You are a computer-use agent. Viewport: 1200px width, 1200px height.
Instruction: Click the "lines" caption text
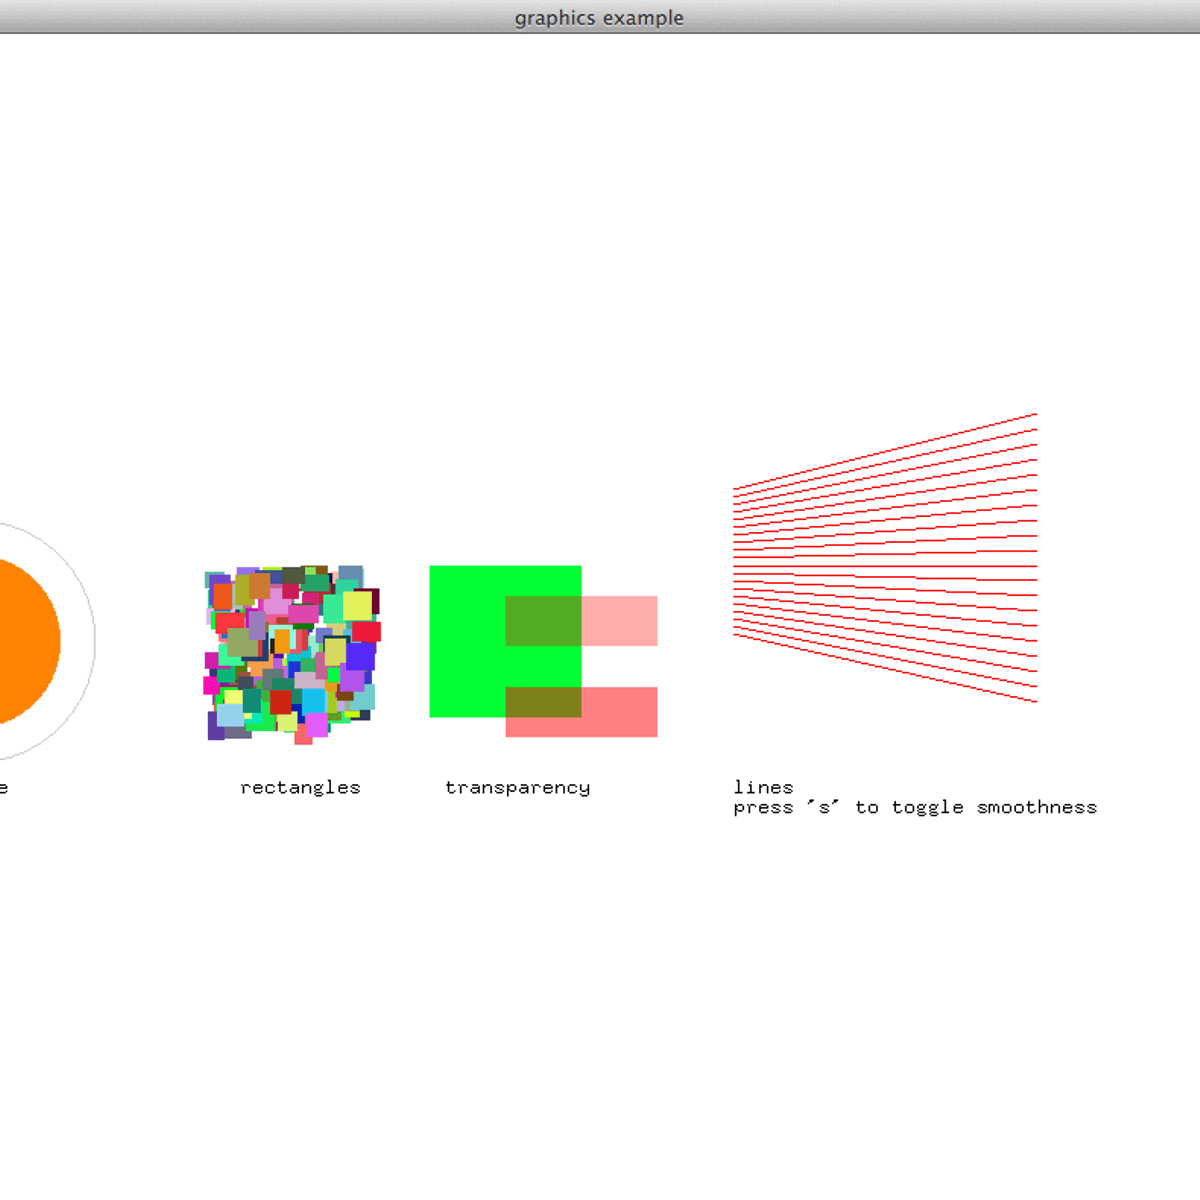pos(763,788)
